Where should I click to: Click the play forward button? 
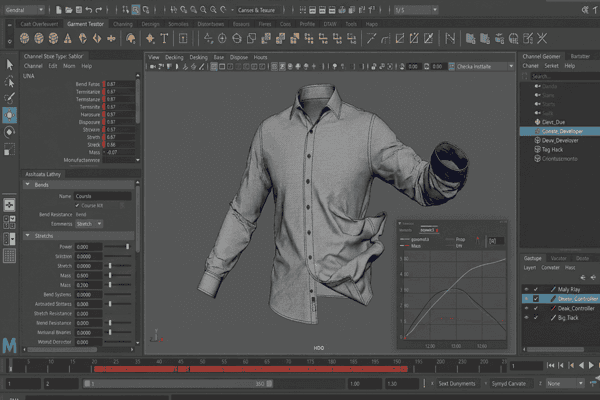pyautogui.click(x=591, y=366)
